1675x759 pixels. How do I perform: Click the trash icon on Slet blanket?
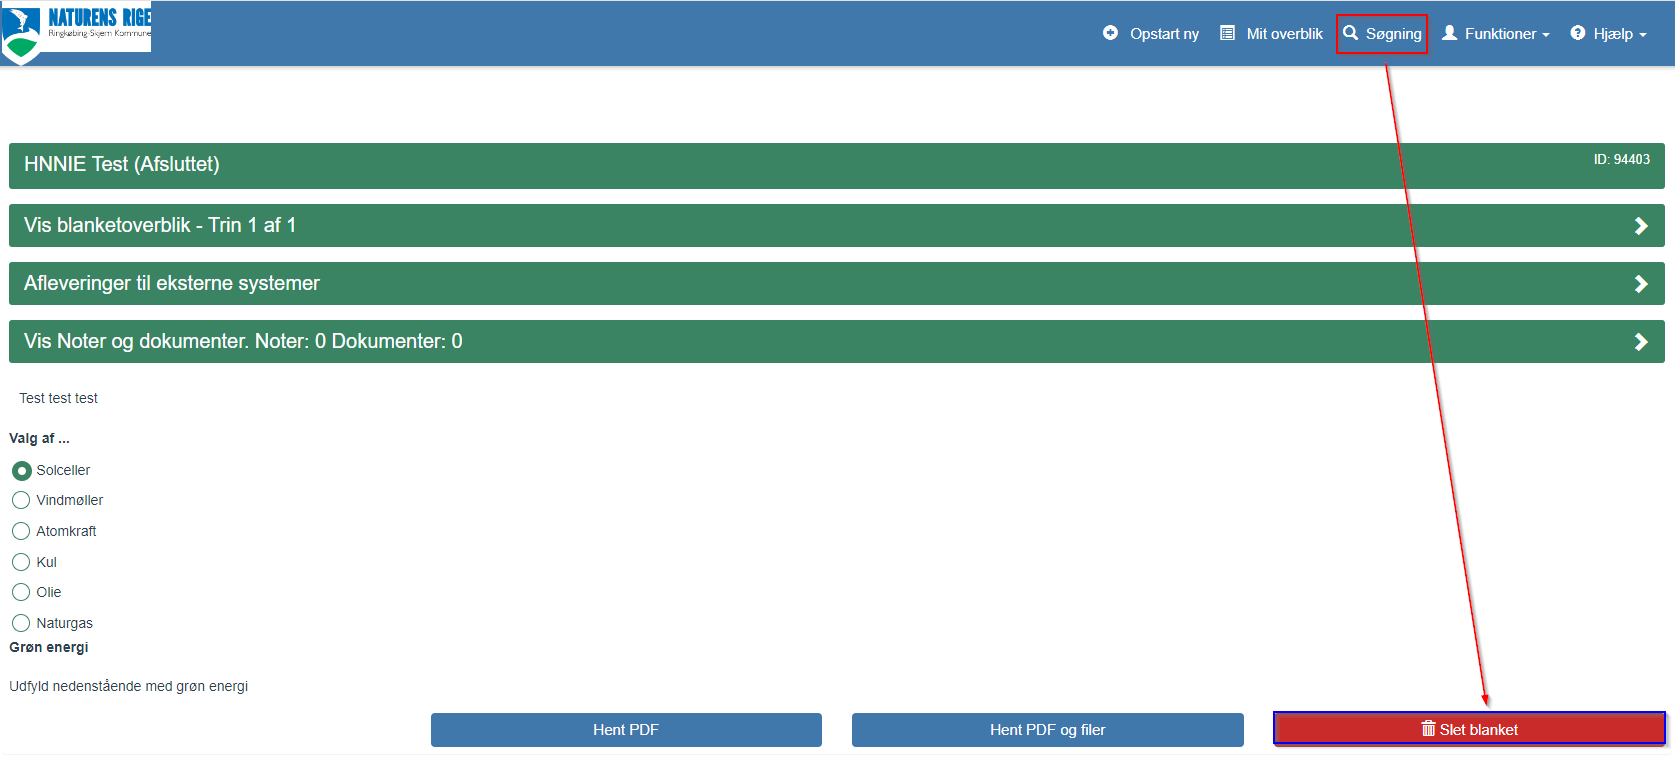1428,728
